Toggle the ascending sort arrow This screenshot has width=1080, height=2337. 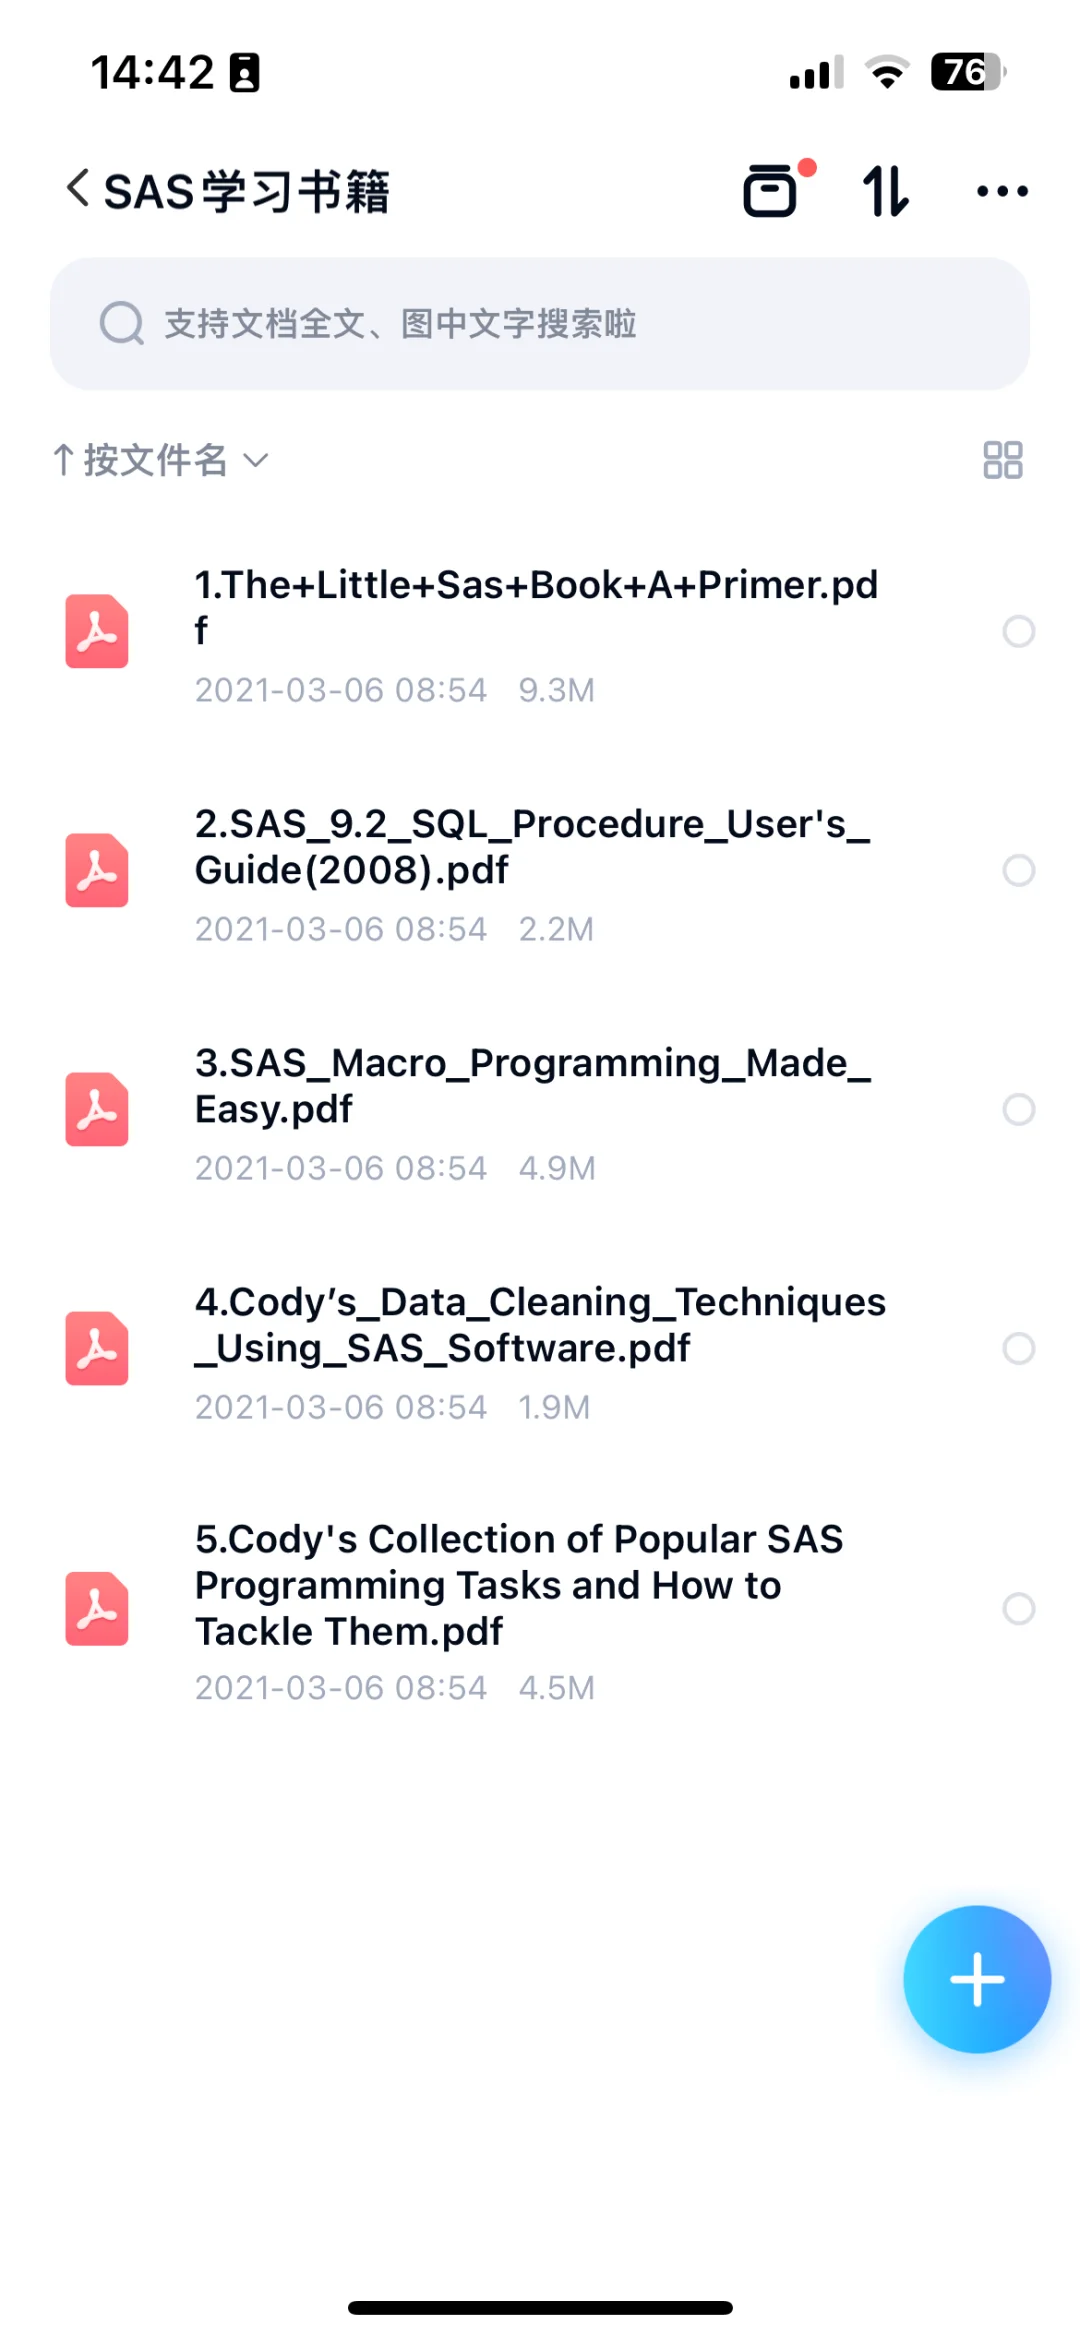pos(63,460)
